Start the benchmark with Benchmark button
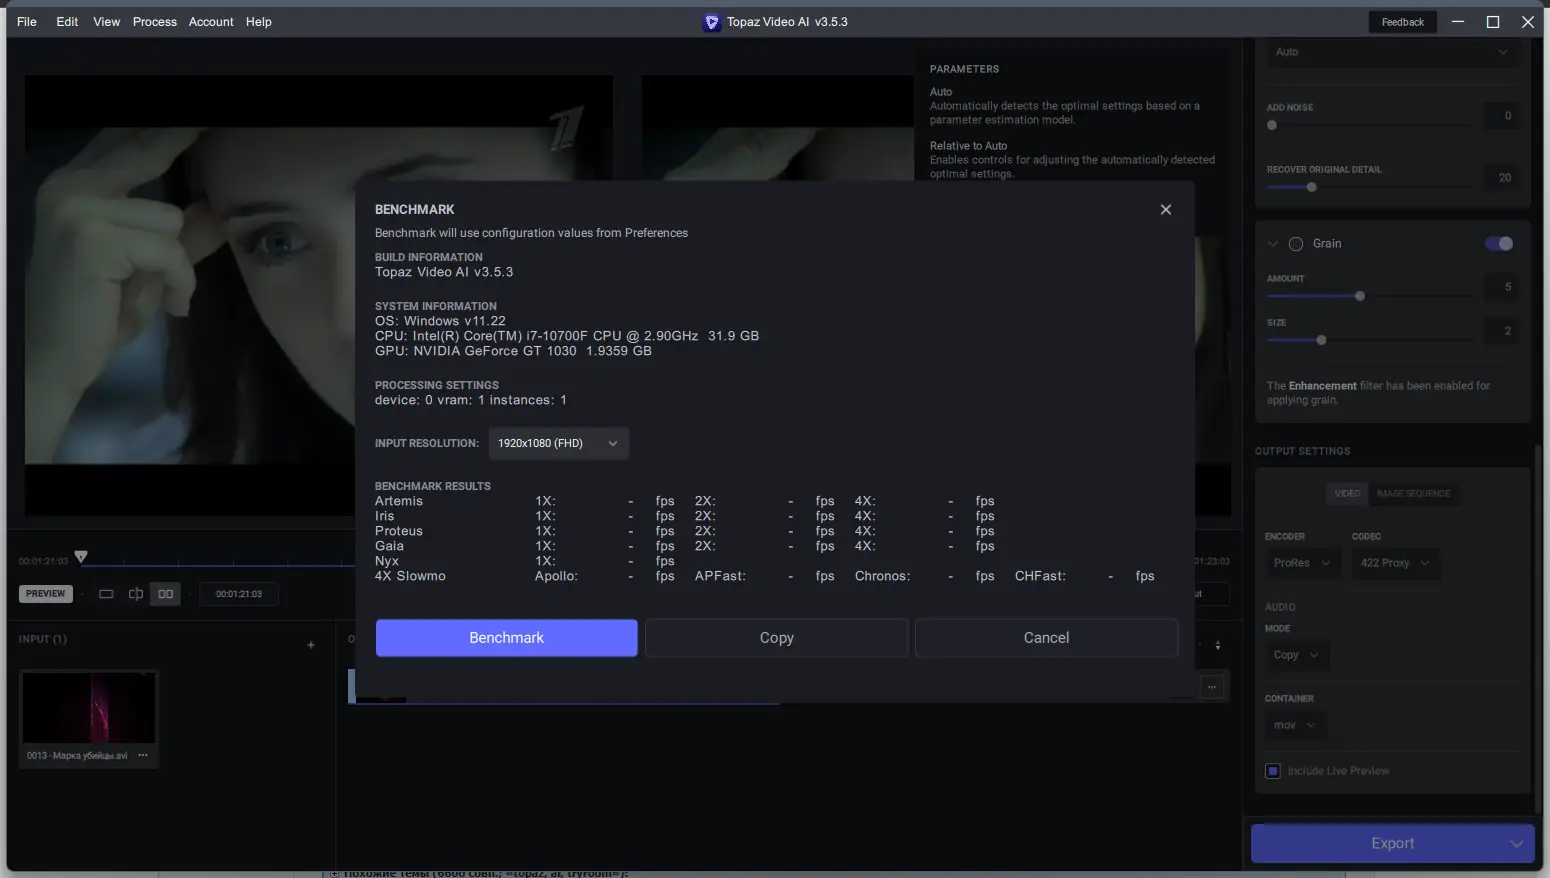The width and height of the screenshot is (1550, 878). point(506,638)
